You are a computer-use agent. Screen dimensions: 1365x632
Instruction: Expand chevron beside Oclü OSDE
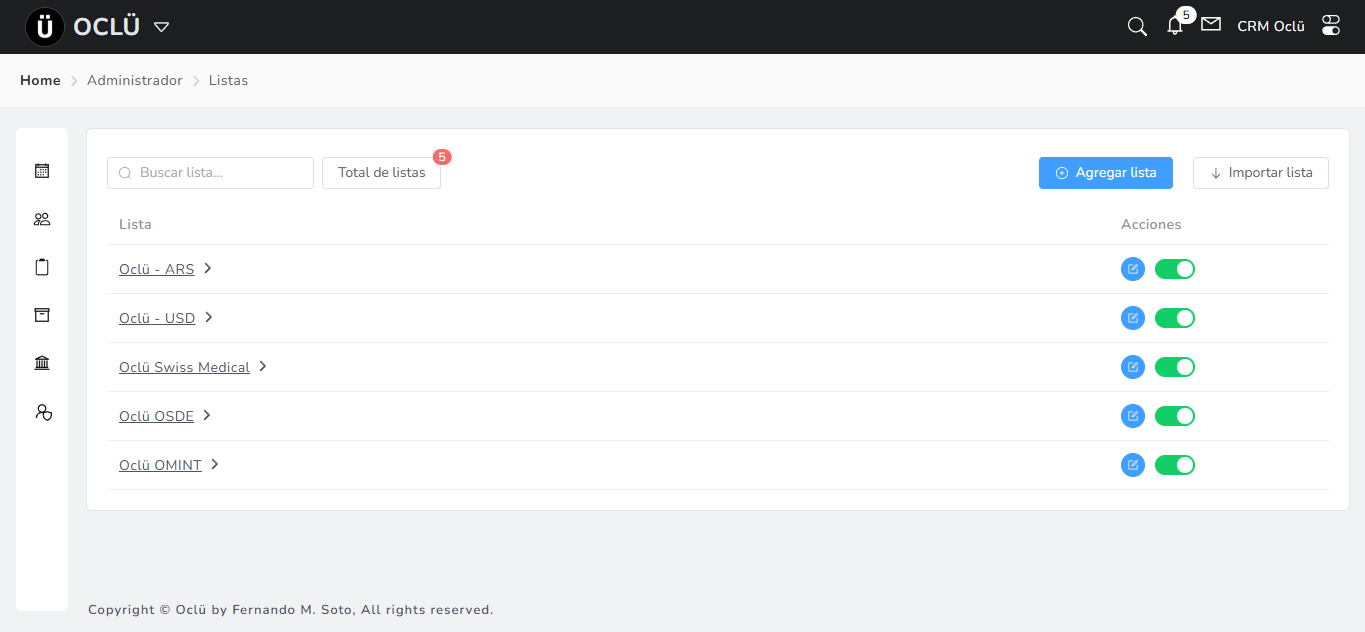207,415
